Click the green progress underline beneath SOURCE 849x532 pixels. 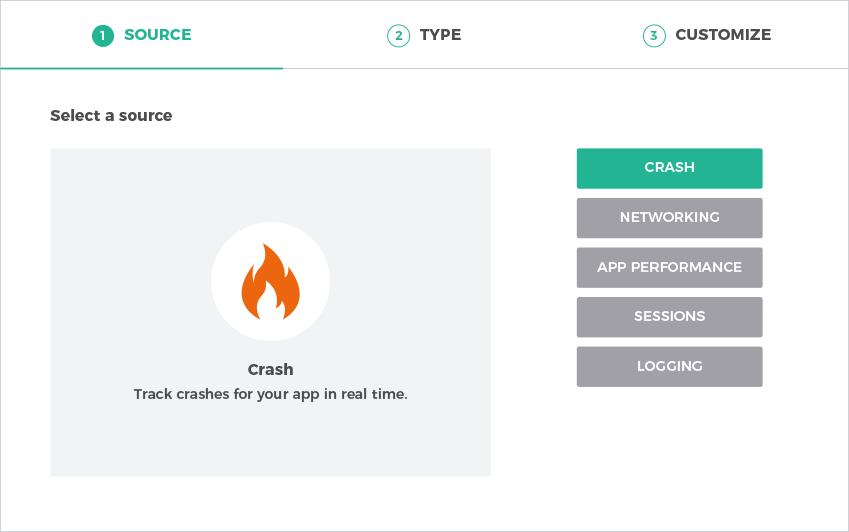[141, 68]
